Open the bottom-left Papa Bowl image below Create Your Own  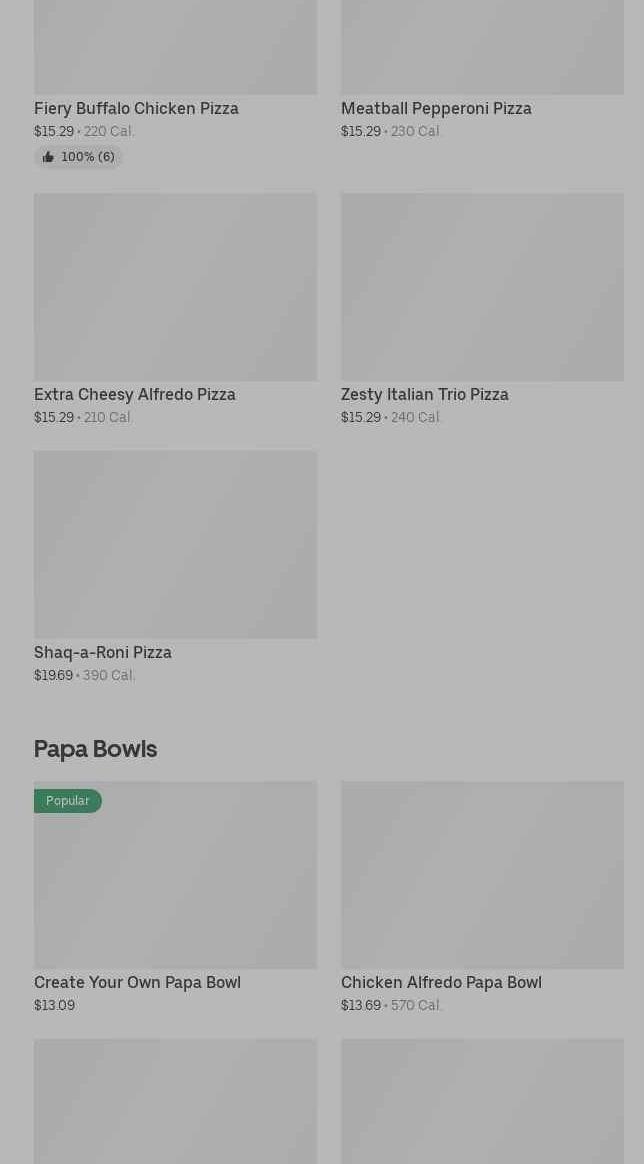coord(175,1101)
